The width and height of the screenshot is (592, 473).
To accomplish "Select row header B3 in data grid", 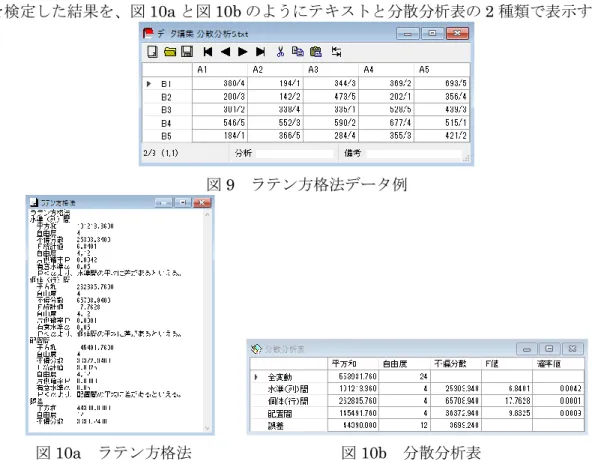I will tap(167, 110).
